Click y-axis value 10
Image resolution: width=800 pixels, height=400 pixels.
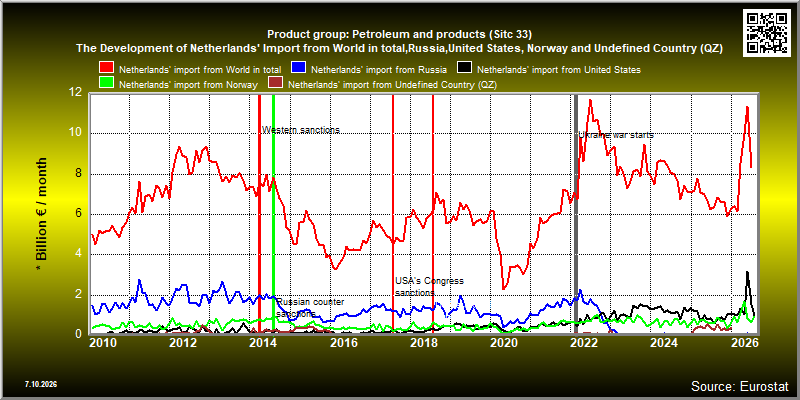(76, 133)
